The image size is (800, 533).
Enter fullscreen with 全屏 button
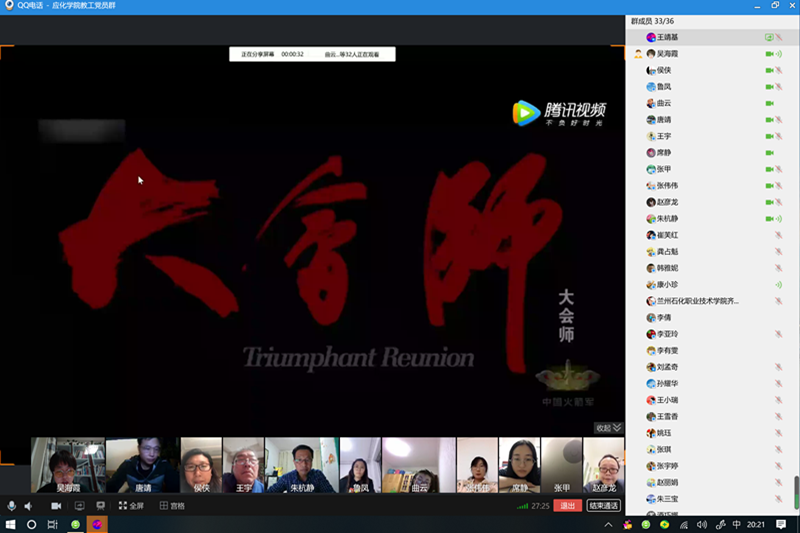pos(130,506)
